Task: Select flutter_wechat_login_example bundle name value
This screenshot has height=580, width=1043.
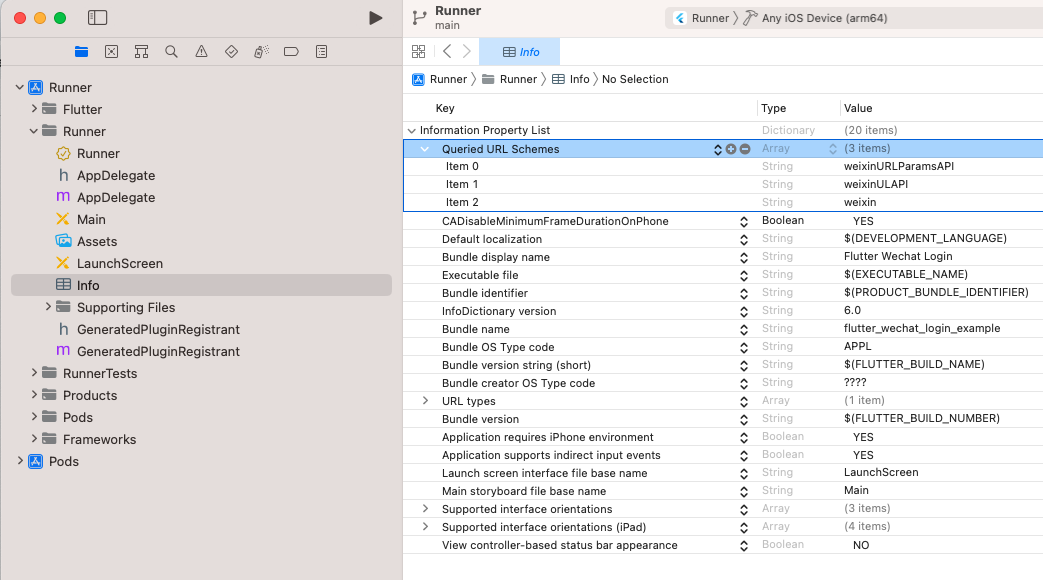Action: pyautogui.click(x=921, y=328)
